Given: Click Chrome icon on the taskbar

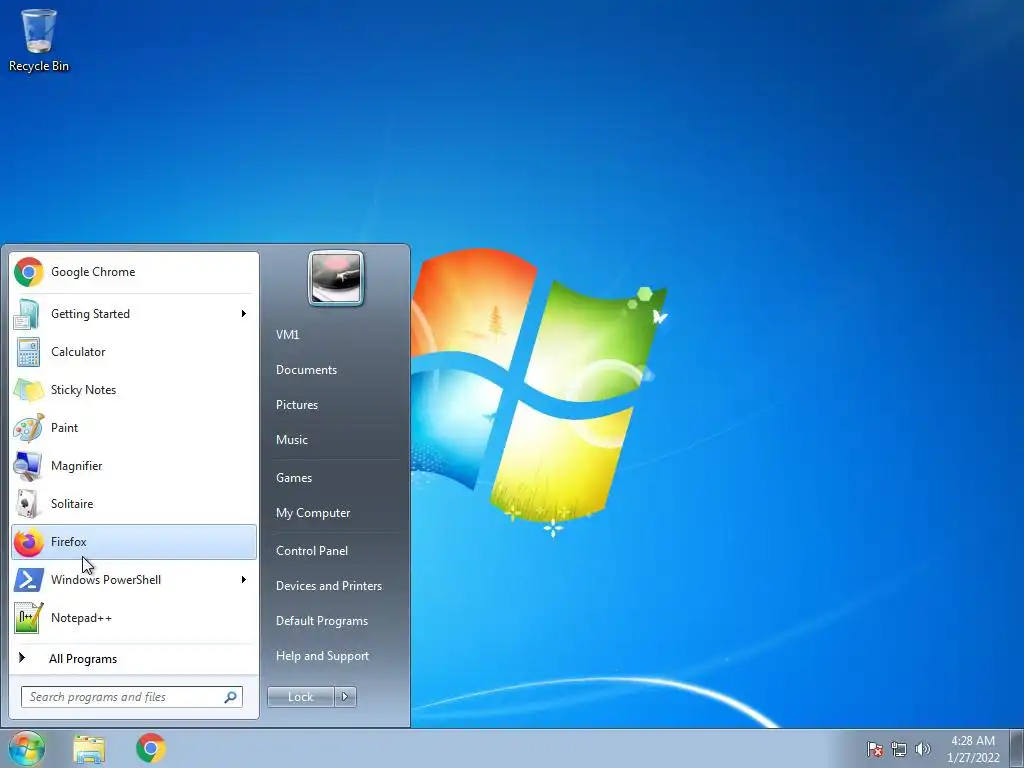Looking at the screenshot, I should pos(151,748).
